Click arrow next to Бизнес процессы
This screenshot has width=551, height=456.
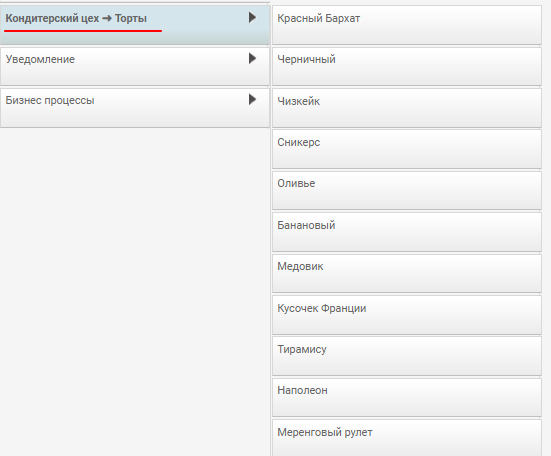[x=252, y=99]
